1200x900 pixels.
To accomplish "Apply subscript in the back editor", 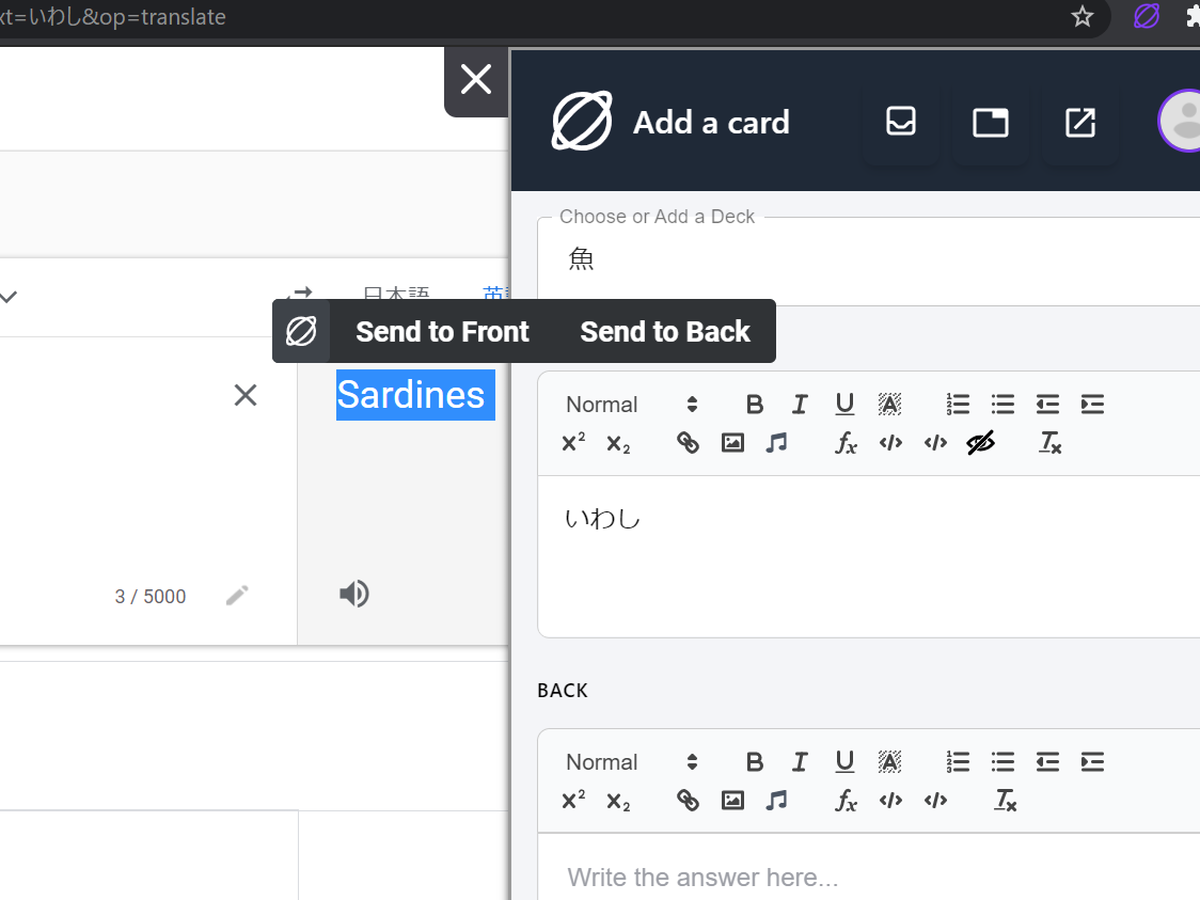I will pos(619,801).
